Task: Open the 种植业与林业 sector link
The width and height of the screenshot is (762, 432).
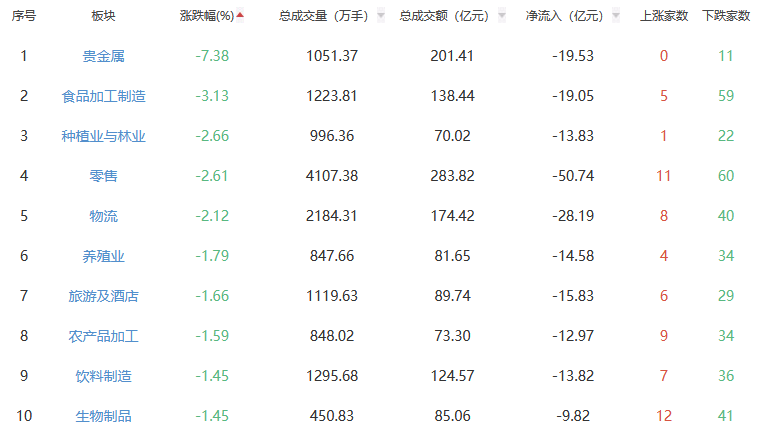Action: click(x=103, y=136)
